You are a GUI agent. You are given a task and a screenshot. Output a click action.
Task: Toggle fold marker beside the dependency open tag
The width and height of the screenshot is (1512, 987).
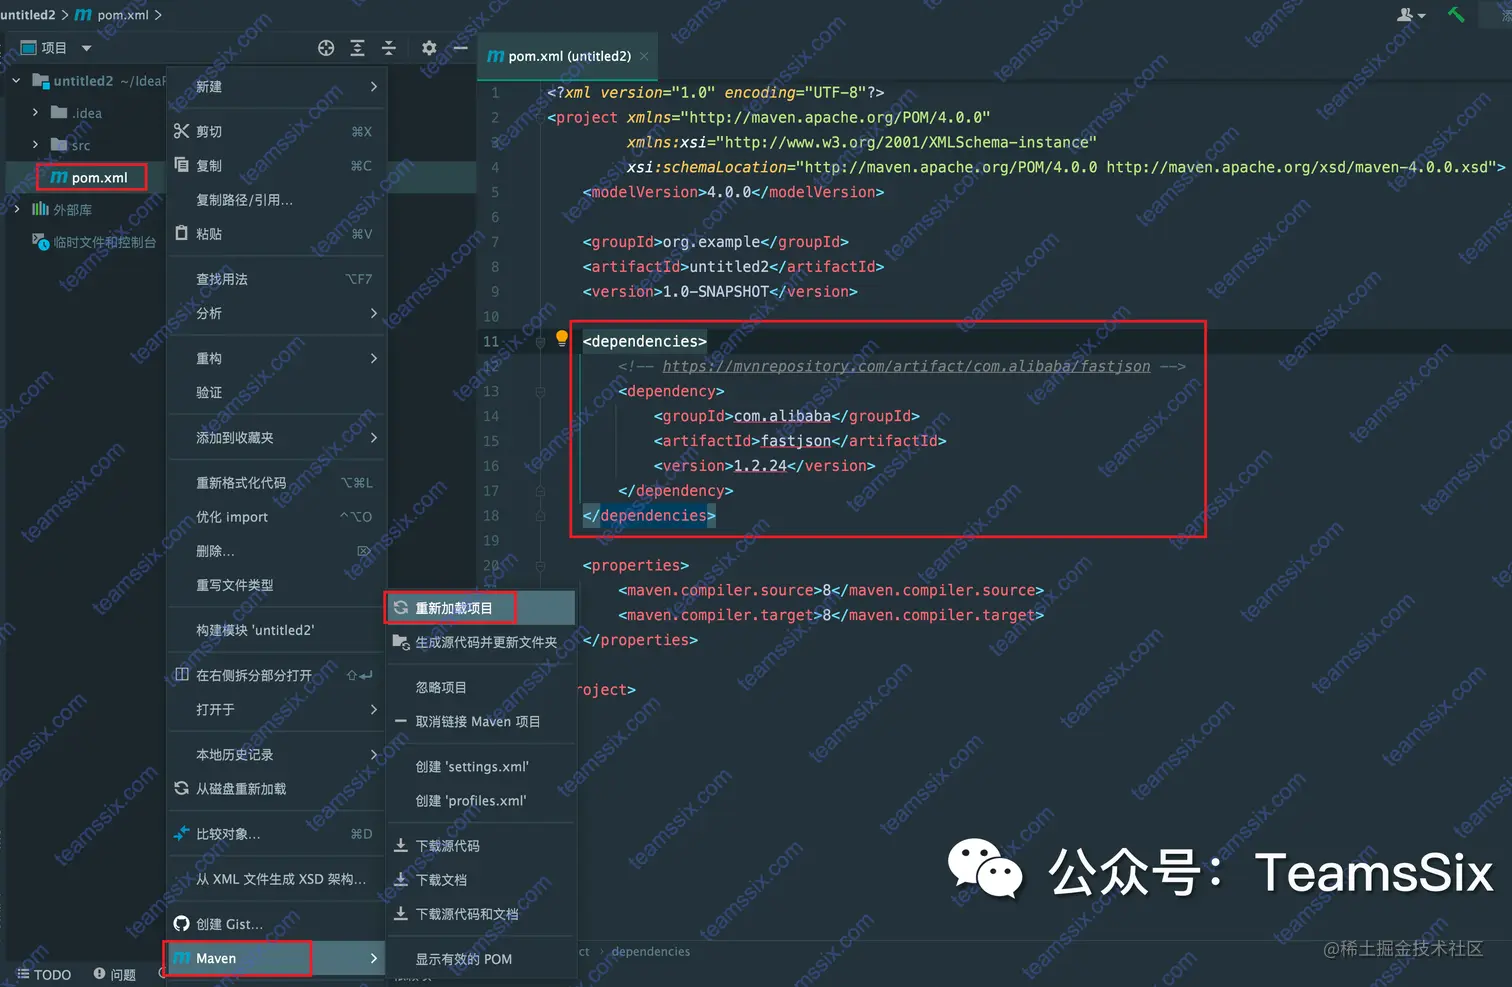click(540, 391)
